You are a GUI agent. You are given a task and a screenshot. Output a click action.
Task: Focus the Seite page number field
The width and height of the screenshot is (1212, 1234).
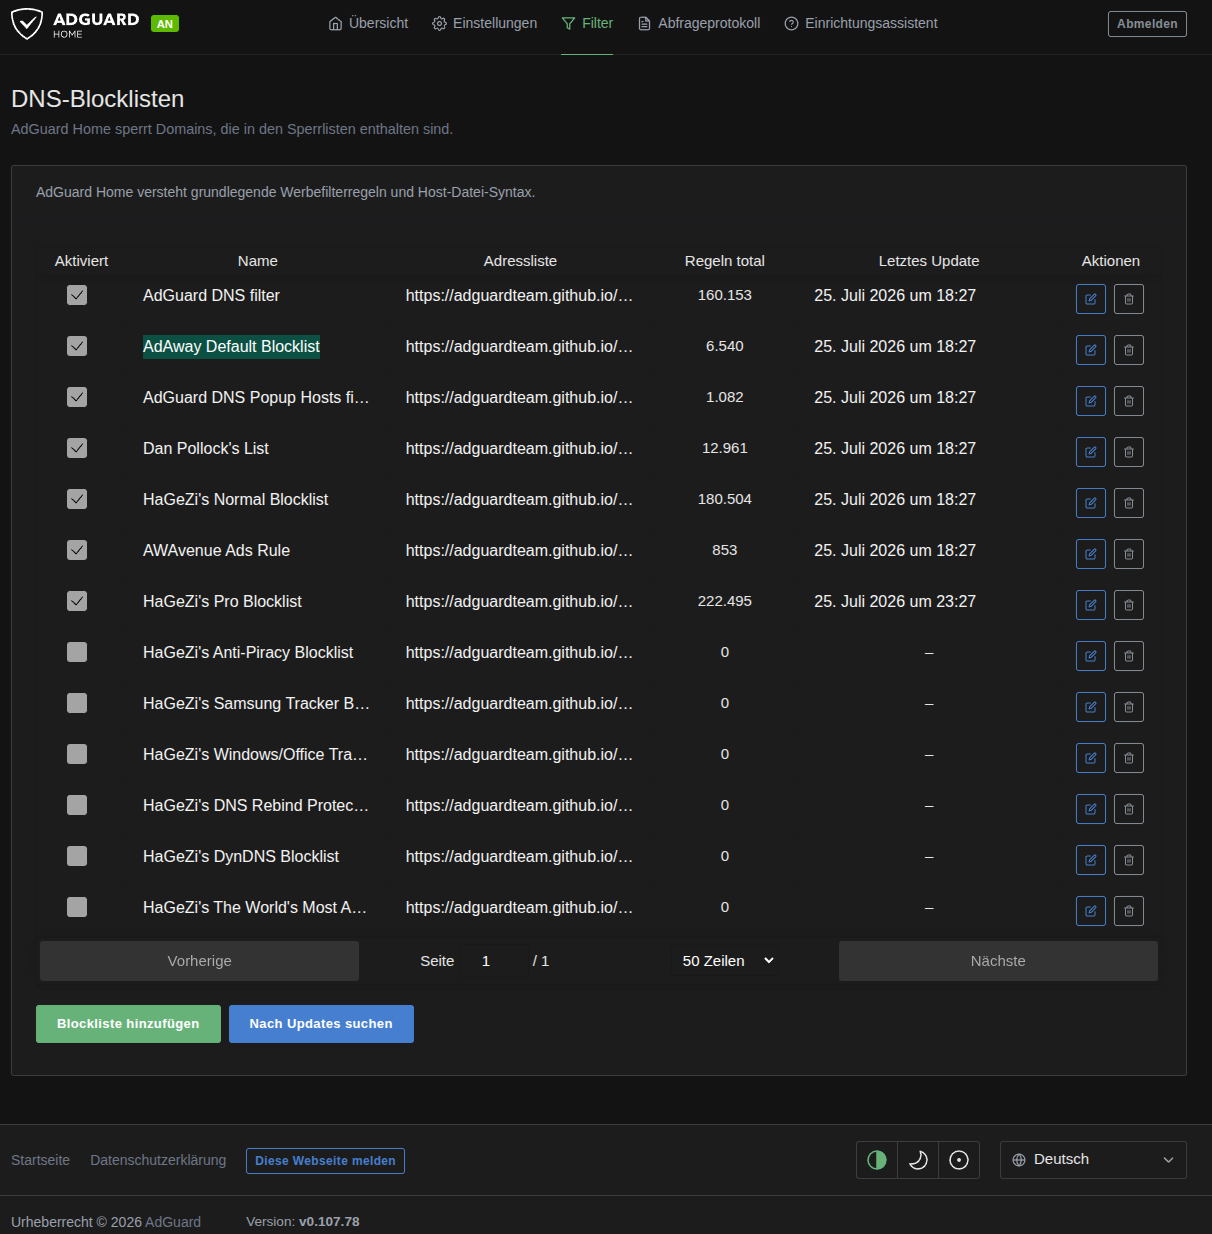click(495, 961)
